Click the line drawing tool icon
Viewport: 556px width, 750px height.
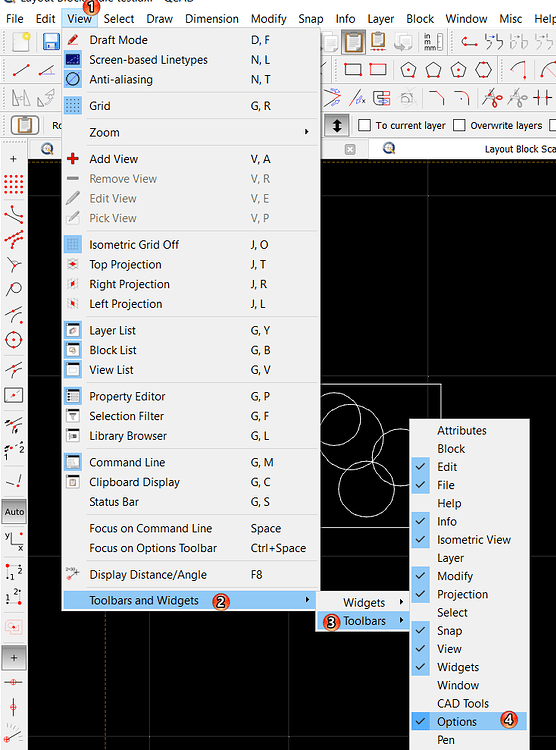pos(21,70)
